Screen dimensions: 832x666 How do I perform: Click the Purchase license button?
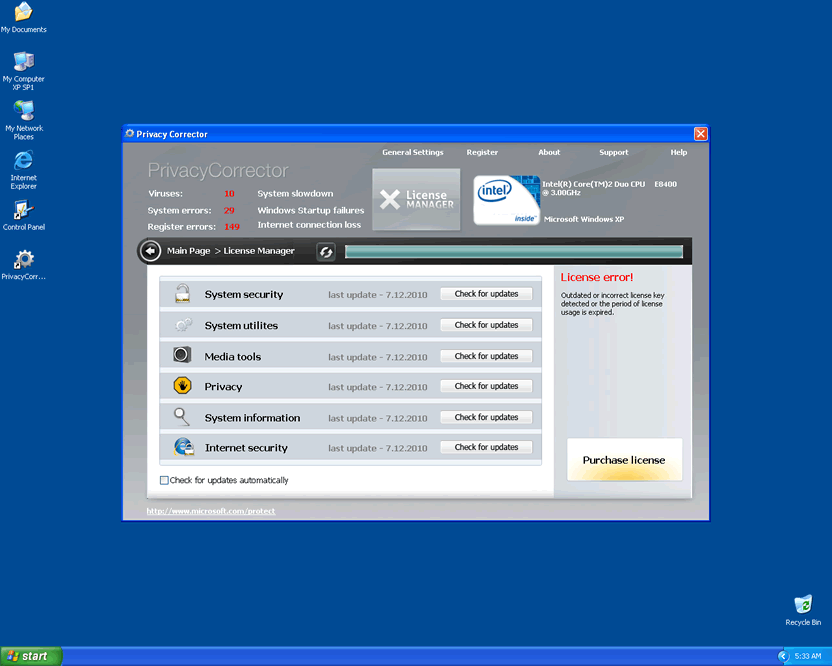(x=624, y=460)
